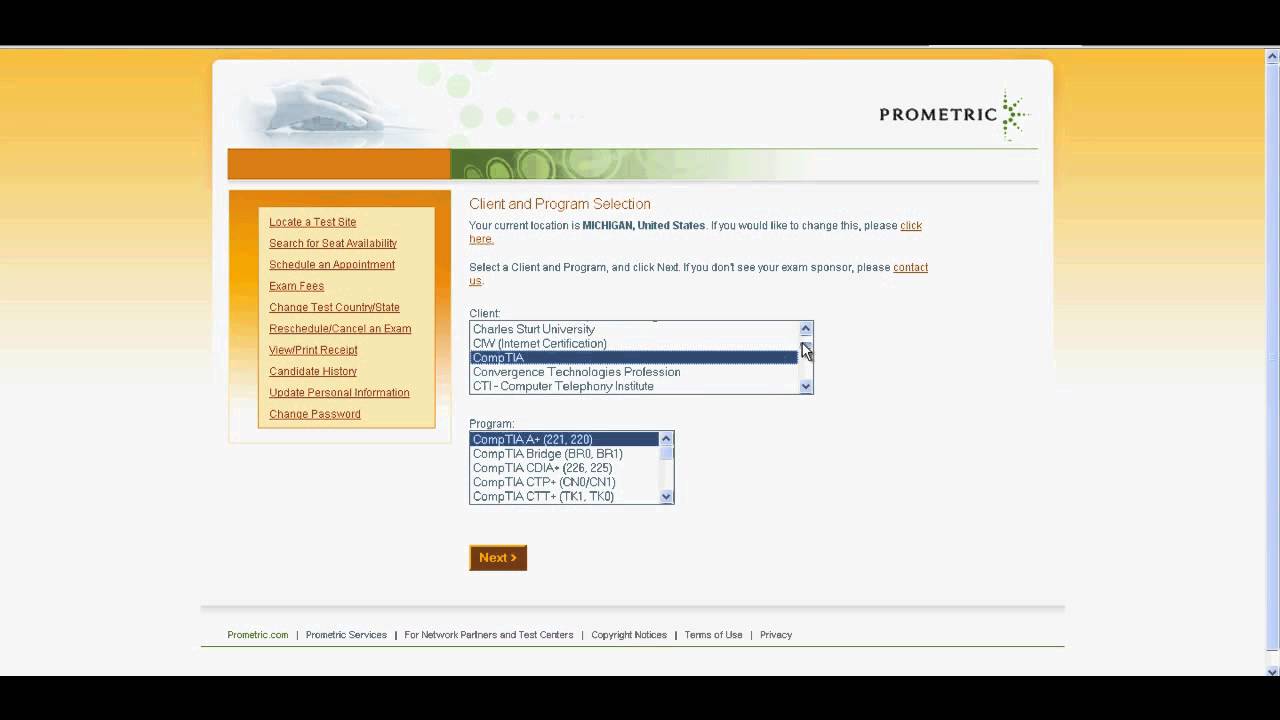Click the Program list scroll down arrow
1280x720 pixels.
666,496
